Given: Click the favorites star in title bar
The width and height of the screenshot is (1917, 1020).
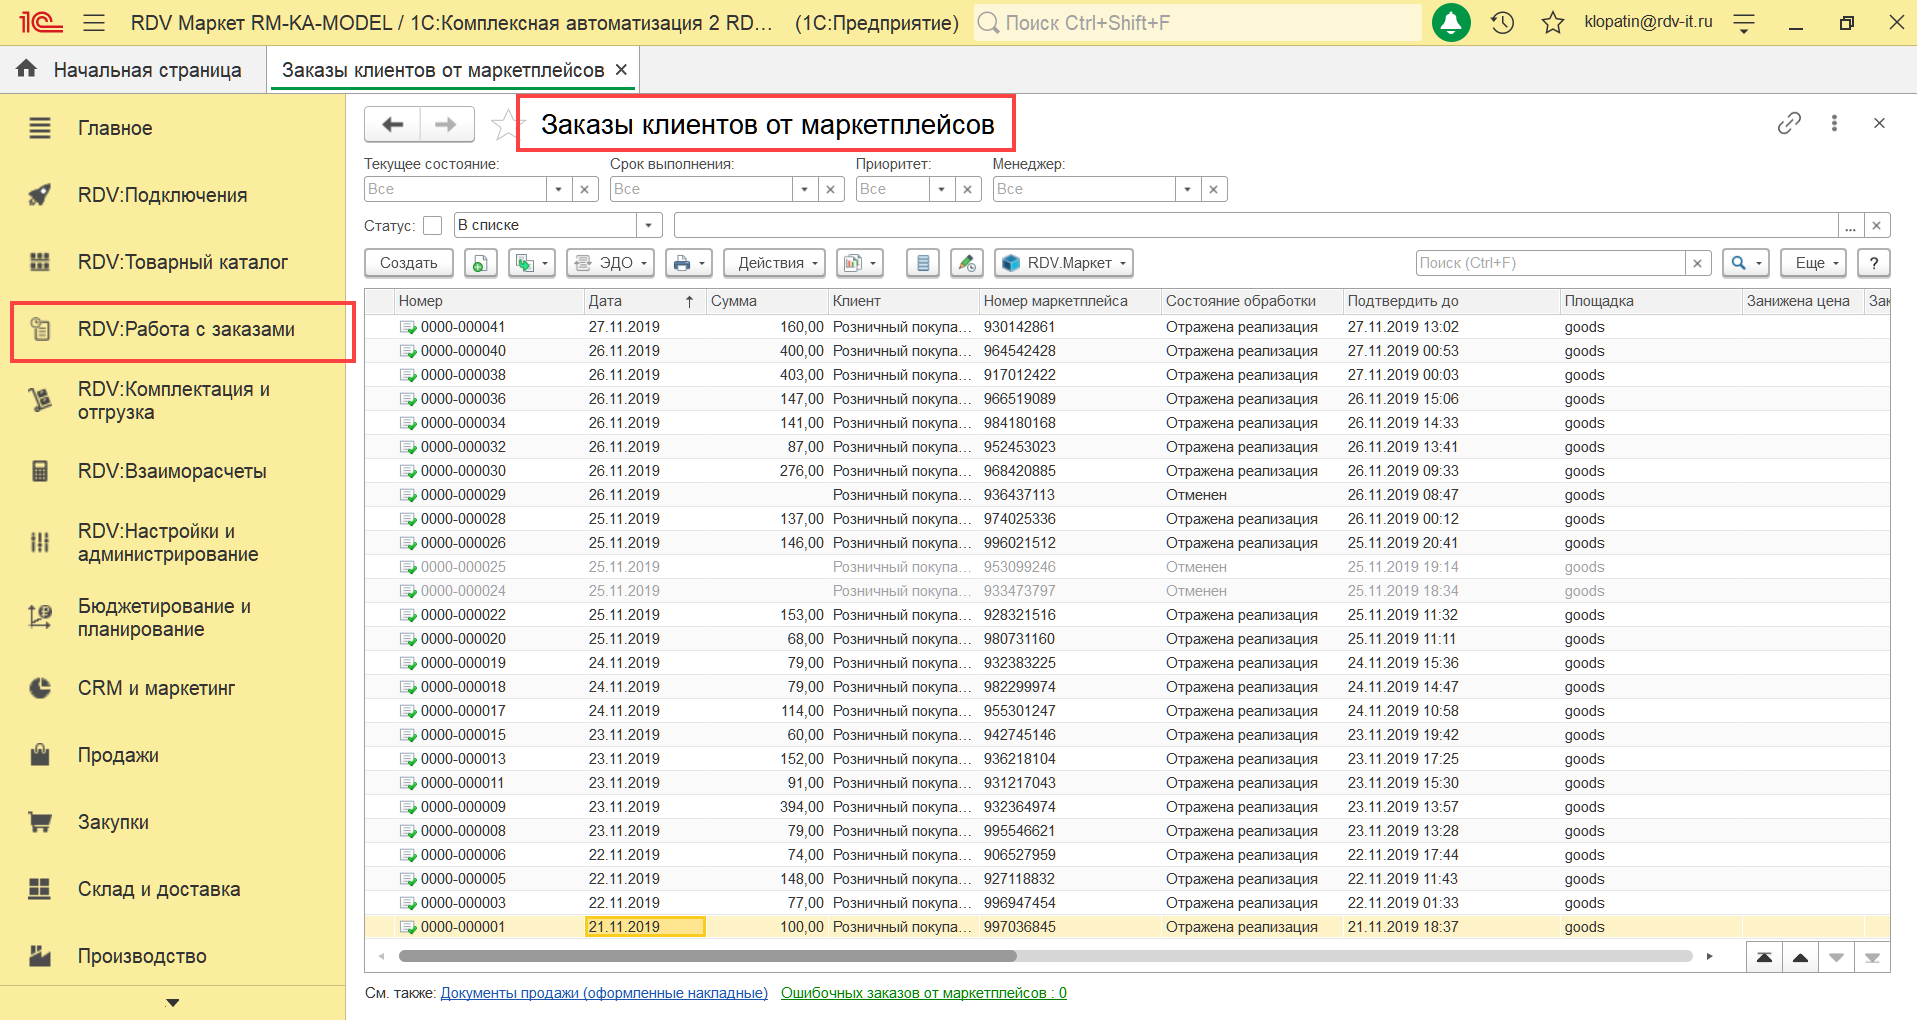Looking at the screenshot, I should click(x=1552, y=23).
